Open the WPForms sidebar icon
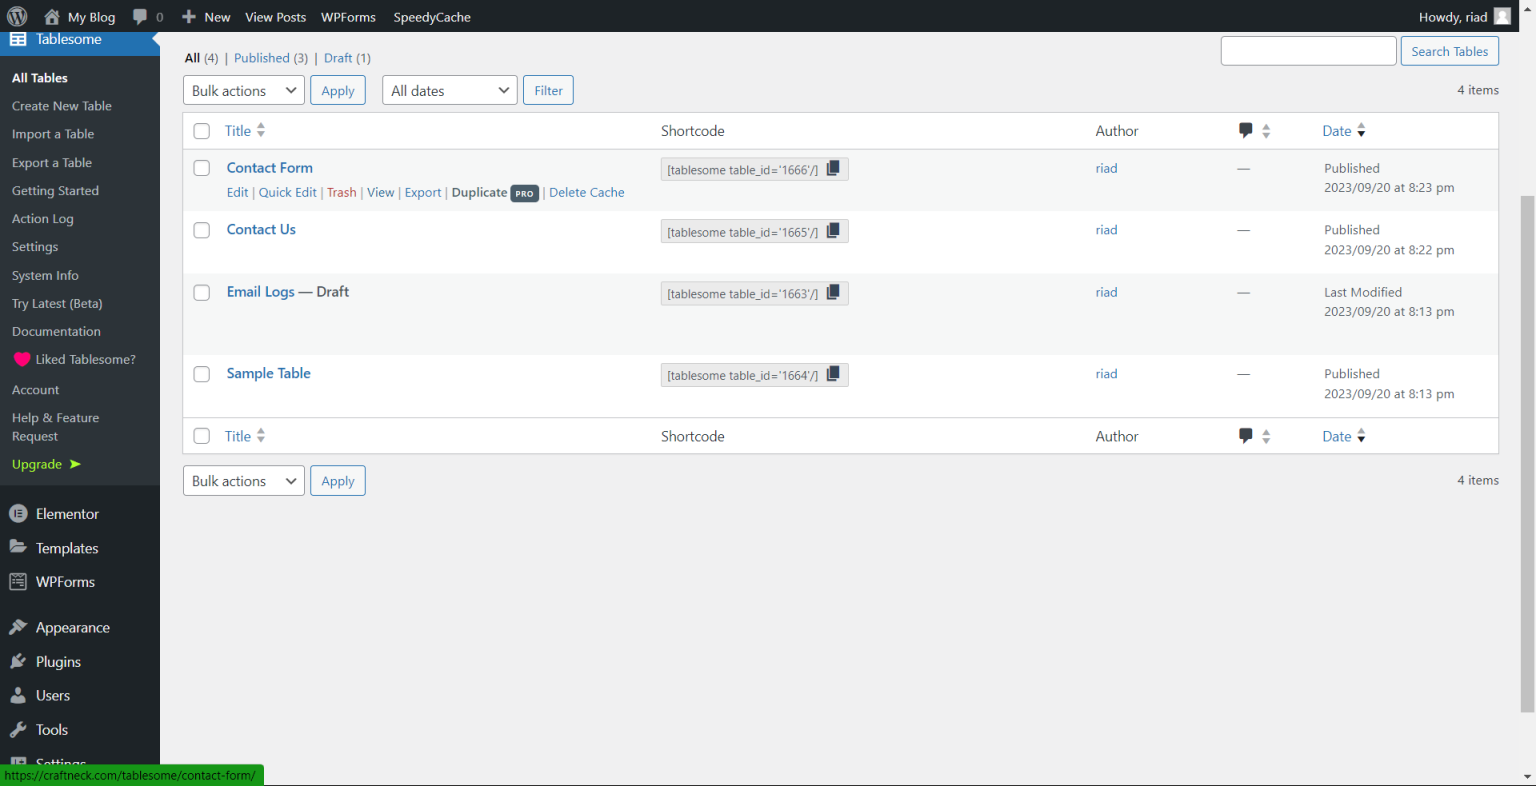Image resolution: width=1536 pixels, height=786 pixels. (x=19, y=582)
